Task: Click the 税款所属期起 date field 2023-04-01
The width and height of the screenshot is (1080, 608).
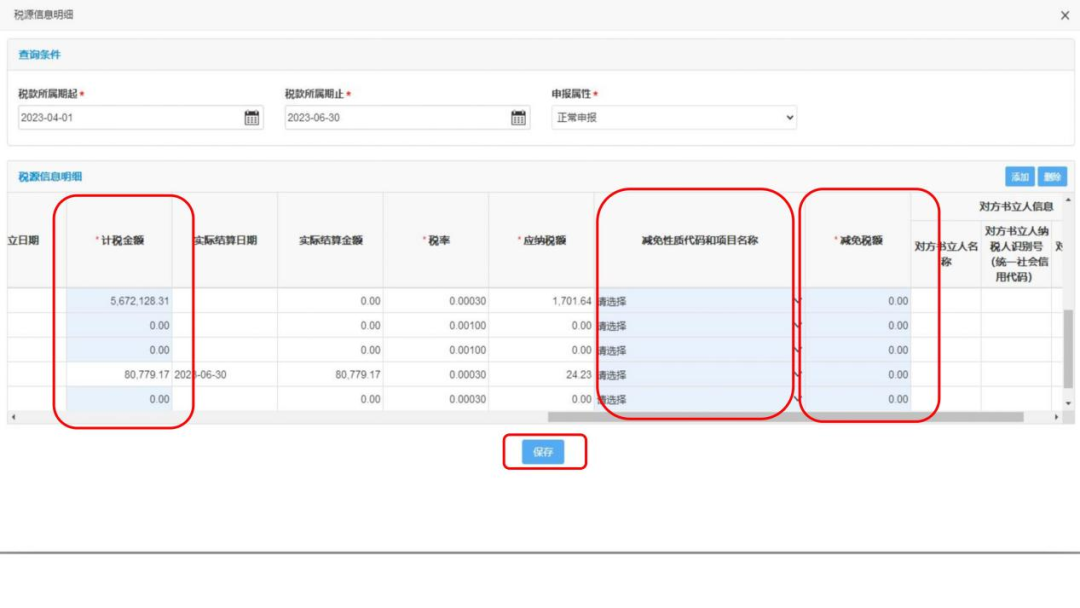Action: 130,118
